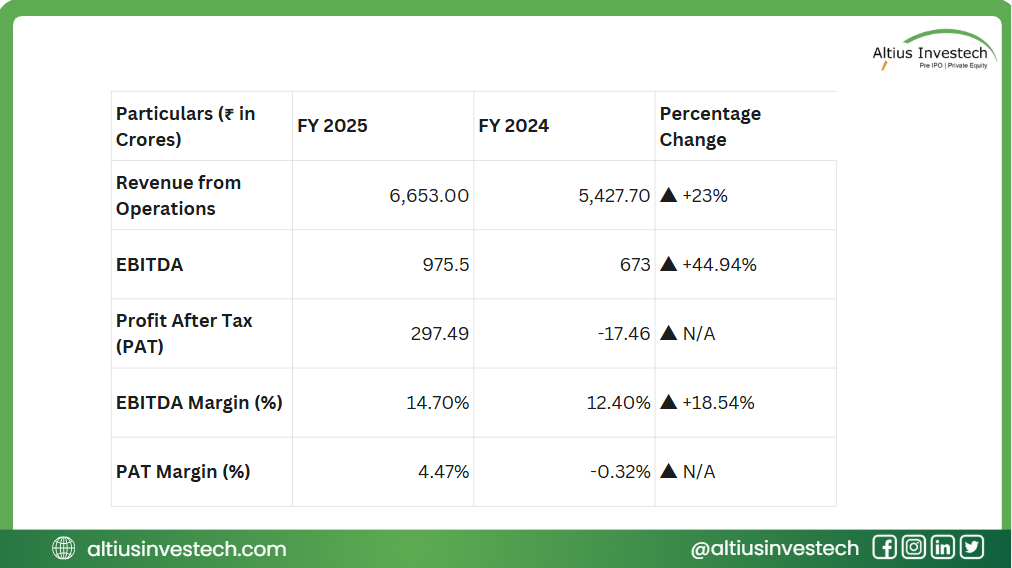This screenshot has height=568, width=1012.
Task: Open the Instagram icon in the footer
Action: (913, 547)
